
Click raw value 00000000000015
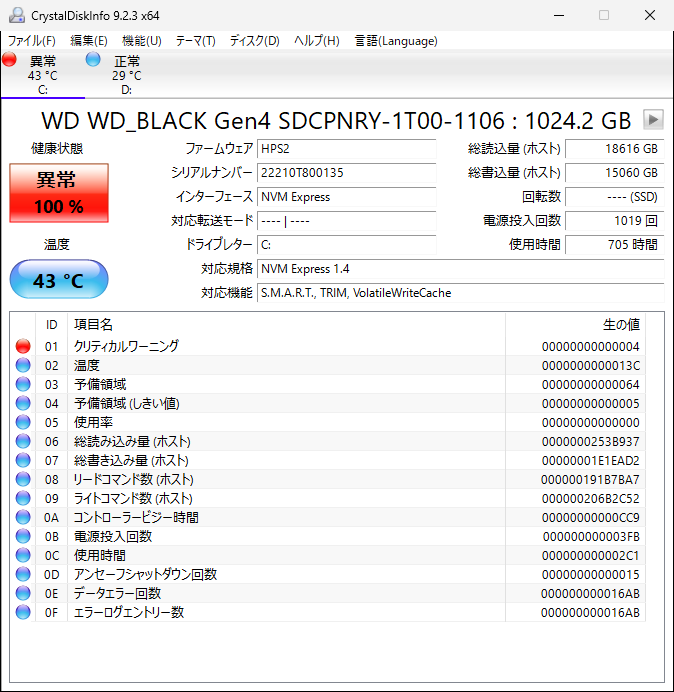[591, 575]
